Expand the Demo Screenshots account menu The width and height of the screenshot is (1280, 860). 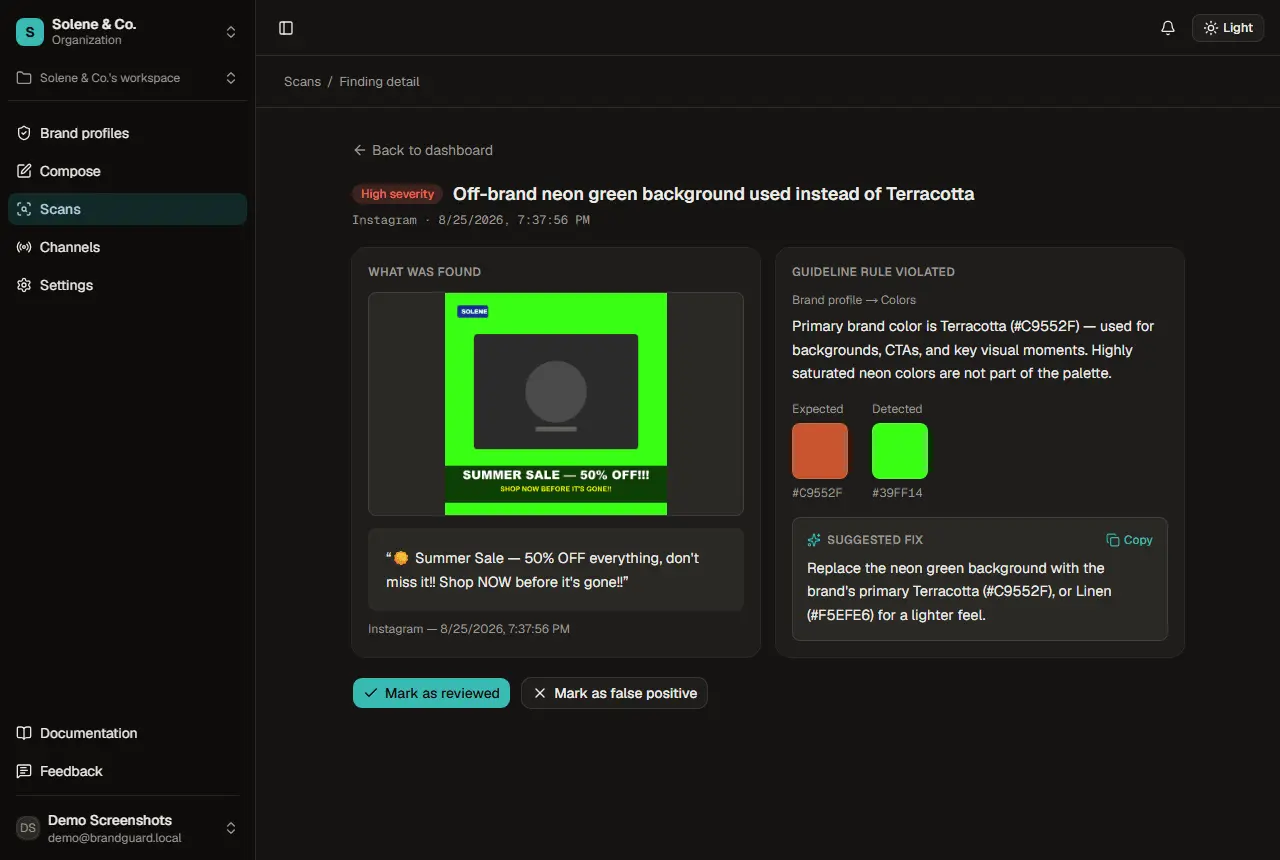(231, 828)
